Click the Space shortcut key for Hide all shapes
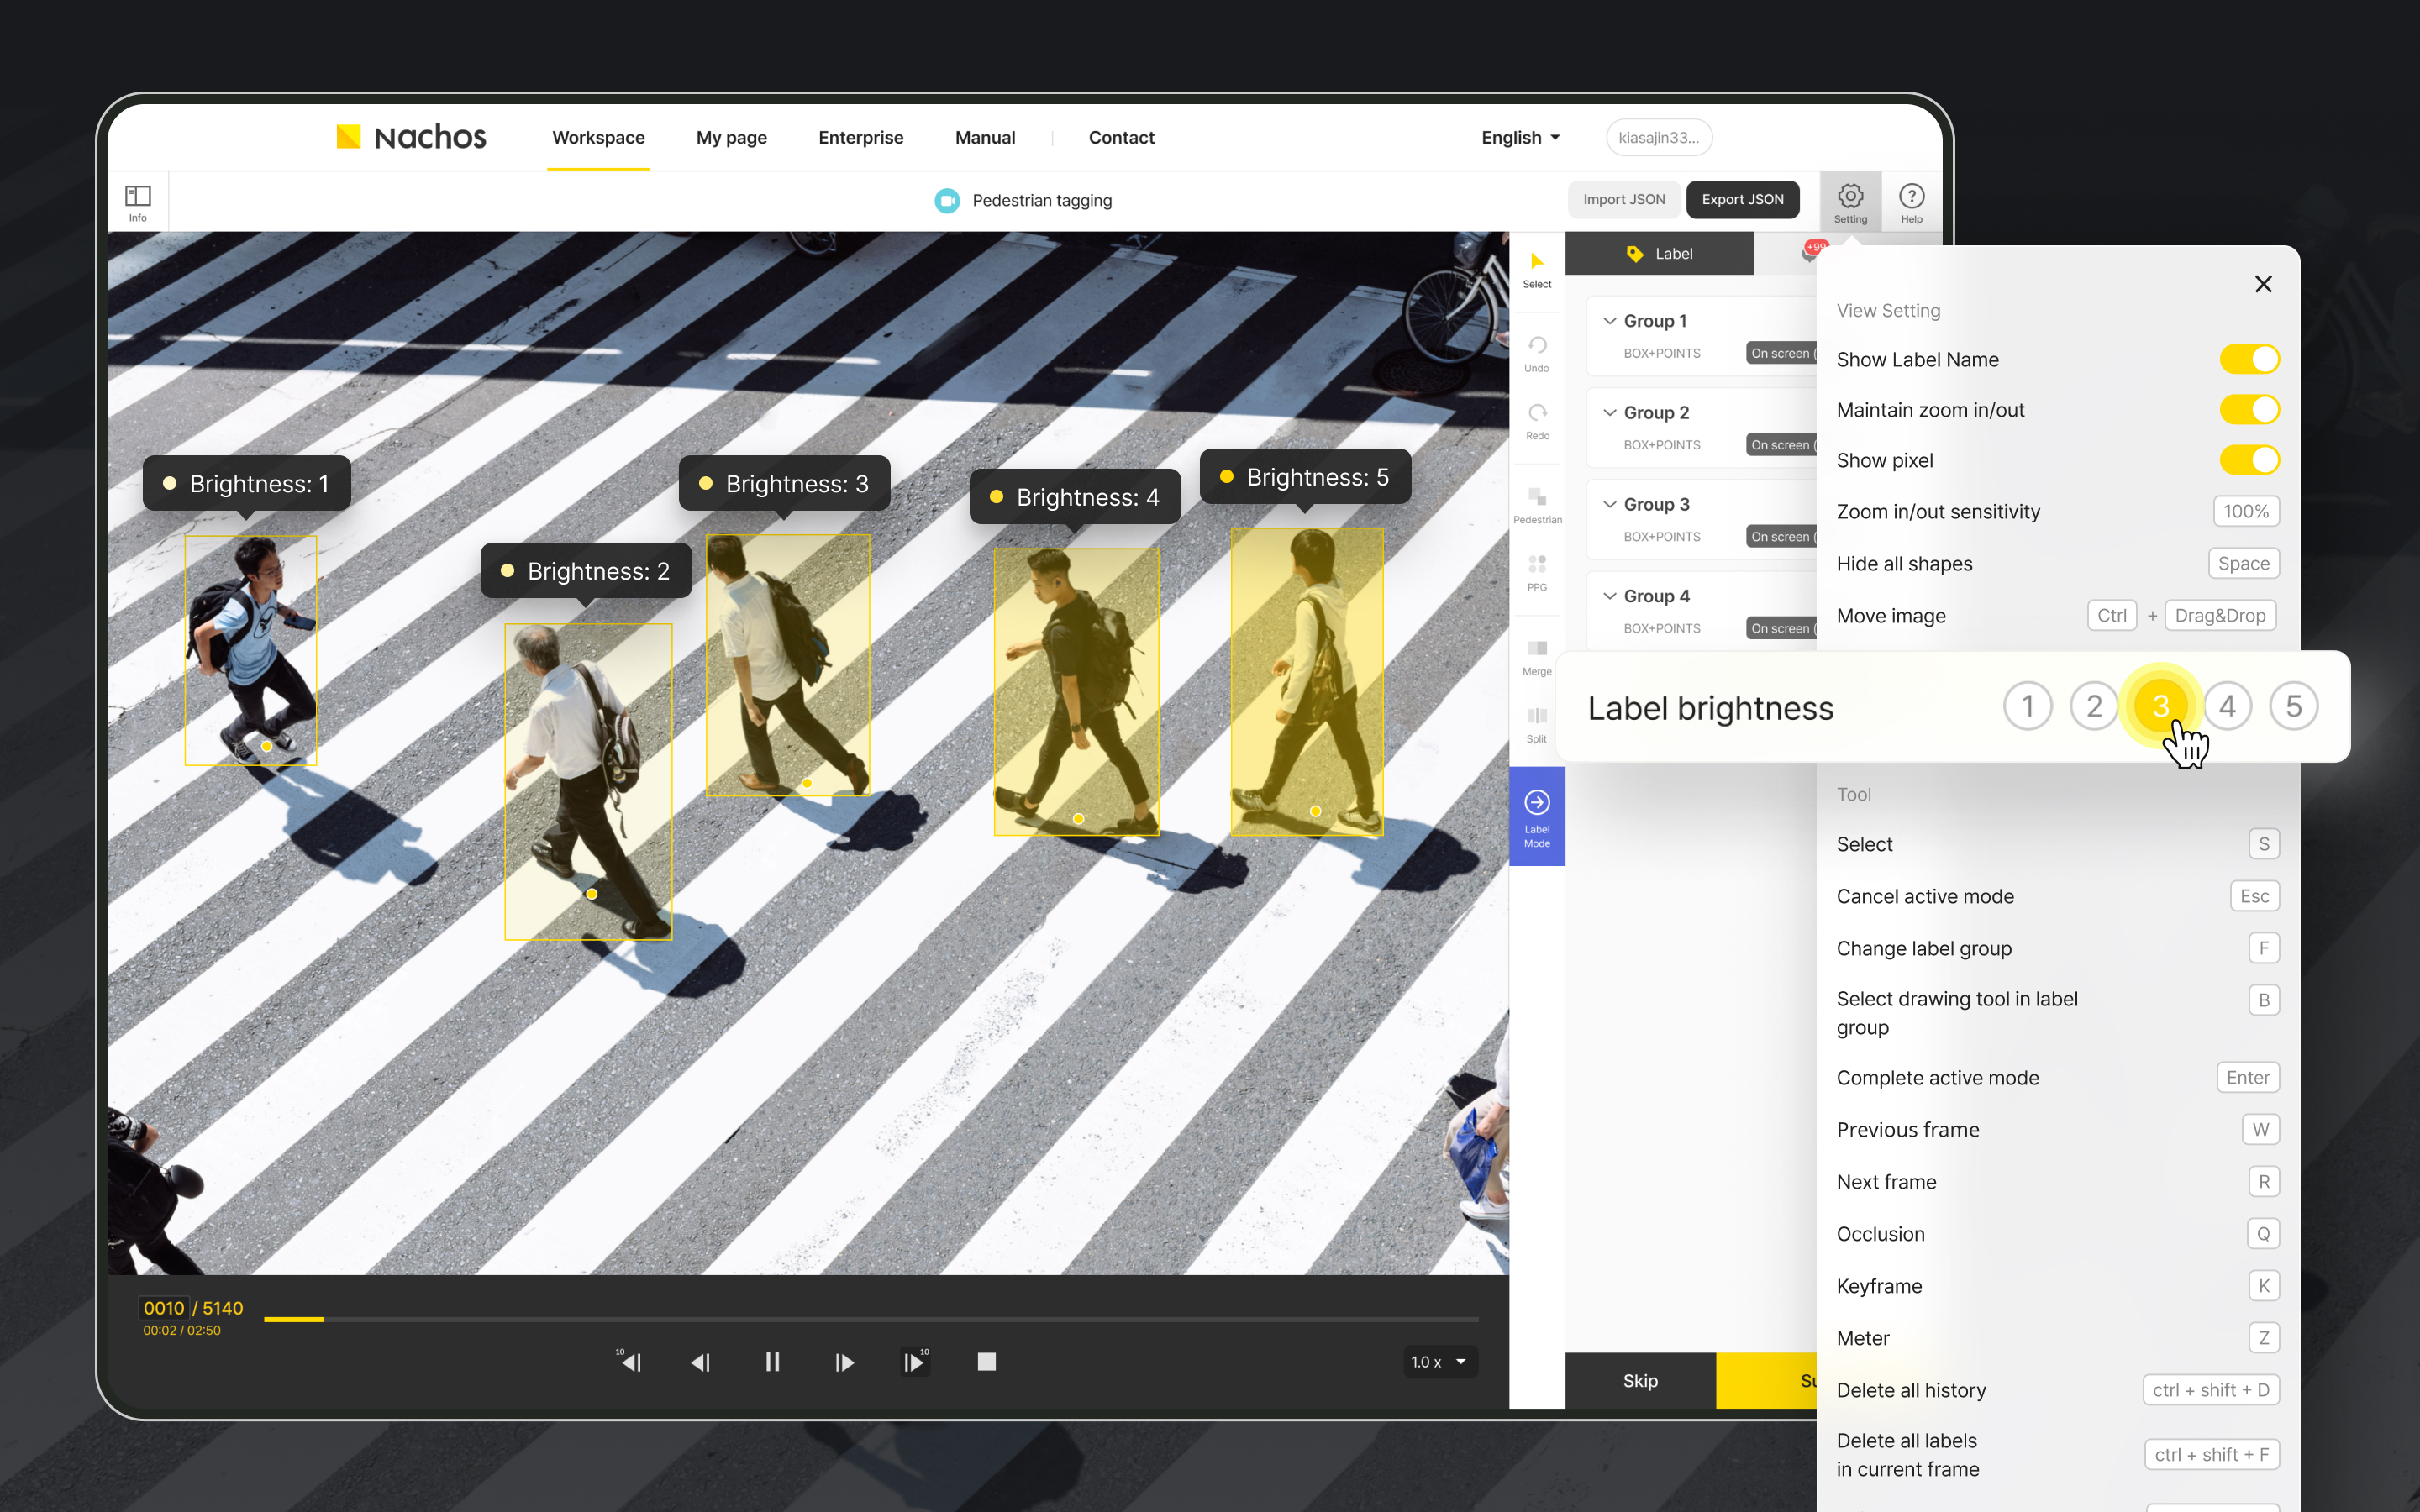Image resolution: width=2420 pixels, height=1512 pixels. (2243, 563)
